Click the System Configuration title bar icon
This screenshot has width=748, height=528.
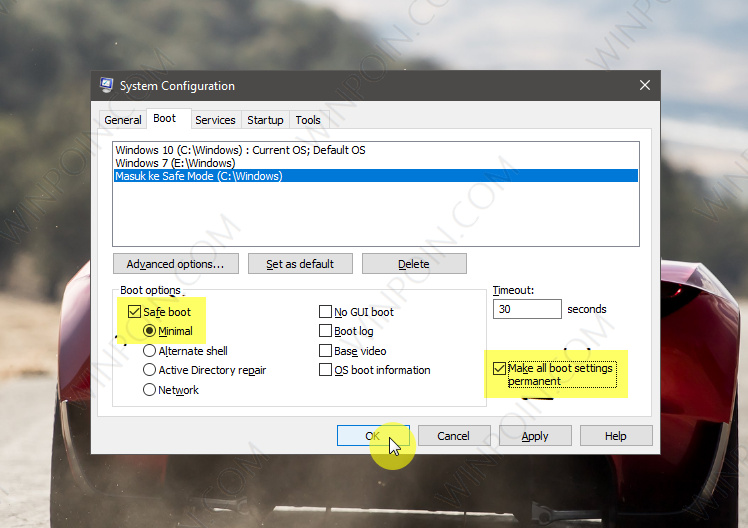click(x=106, y=85)
